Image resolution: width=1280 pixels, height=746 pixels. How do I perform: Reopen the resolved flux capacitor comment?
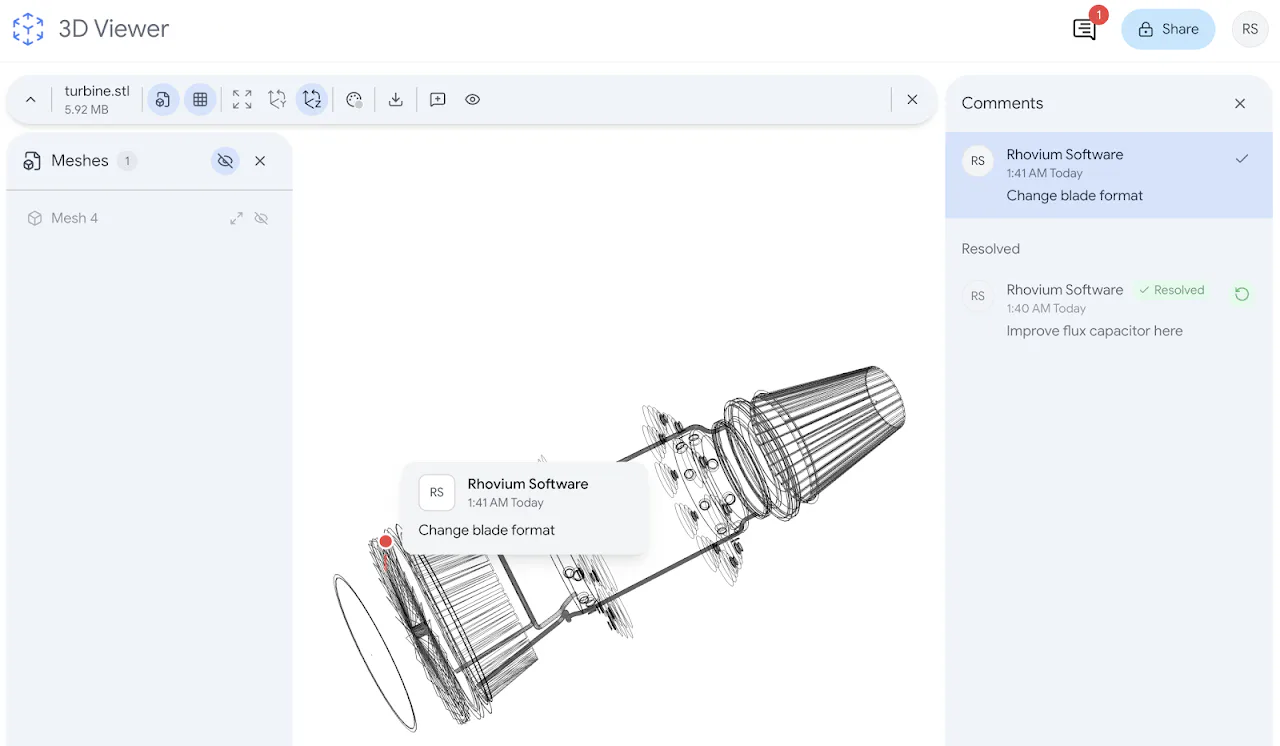pos(1242,294)
